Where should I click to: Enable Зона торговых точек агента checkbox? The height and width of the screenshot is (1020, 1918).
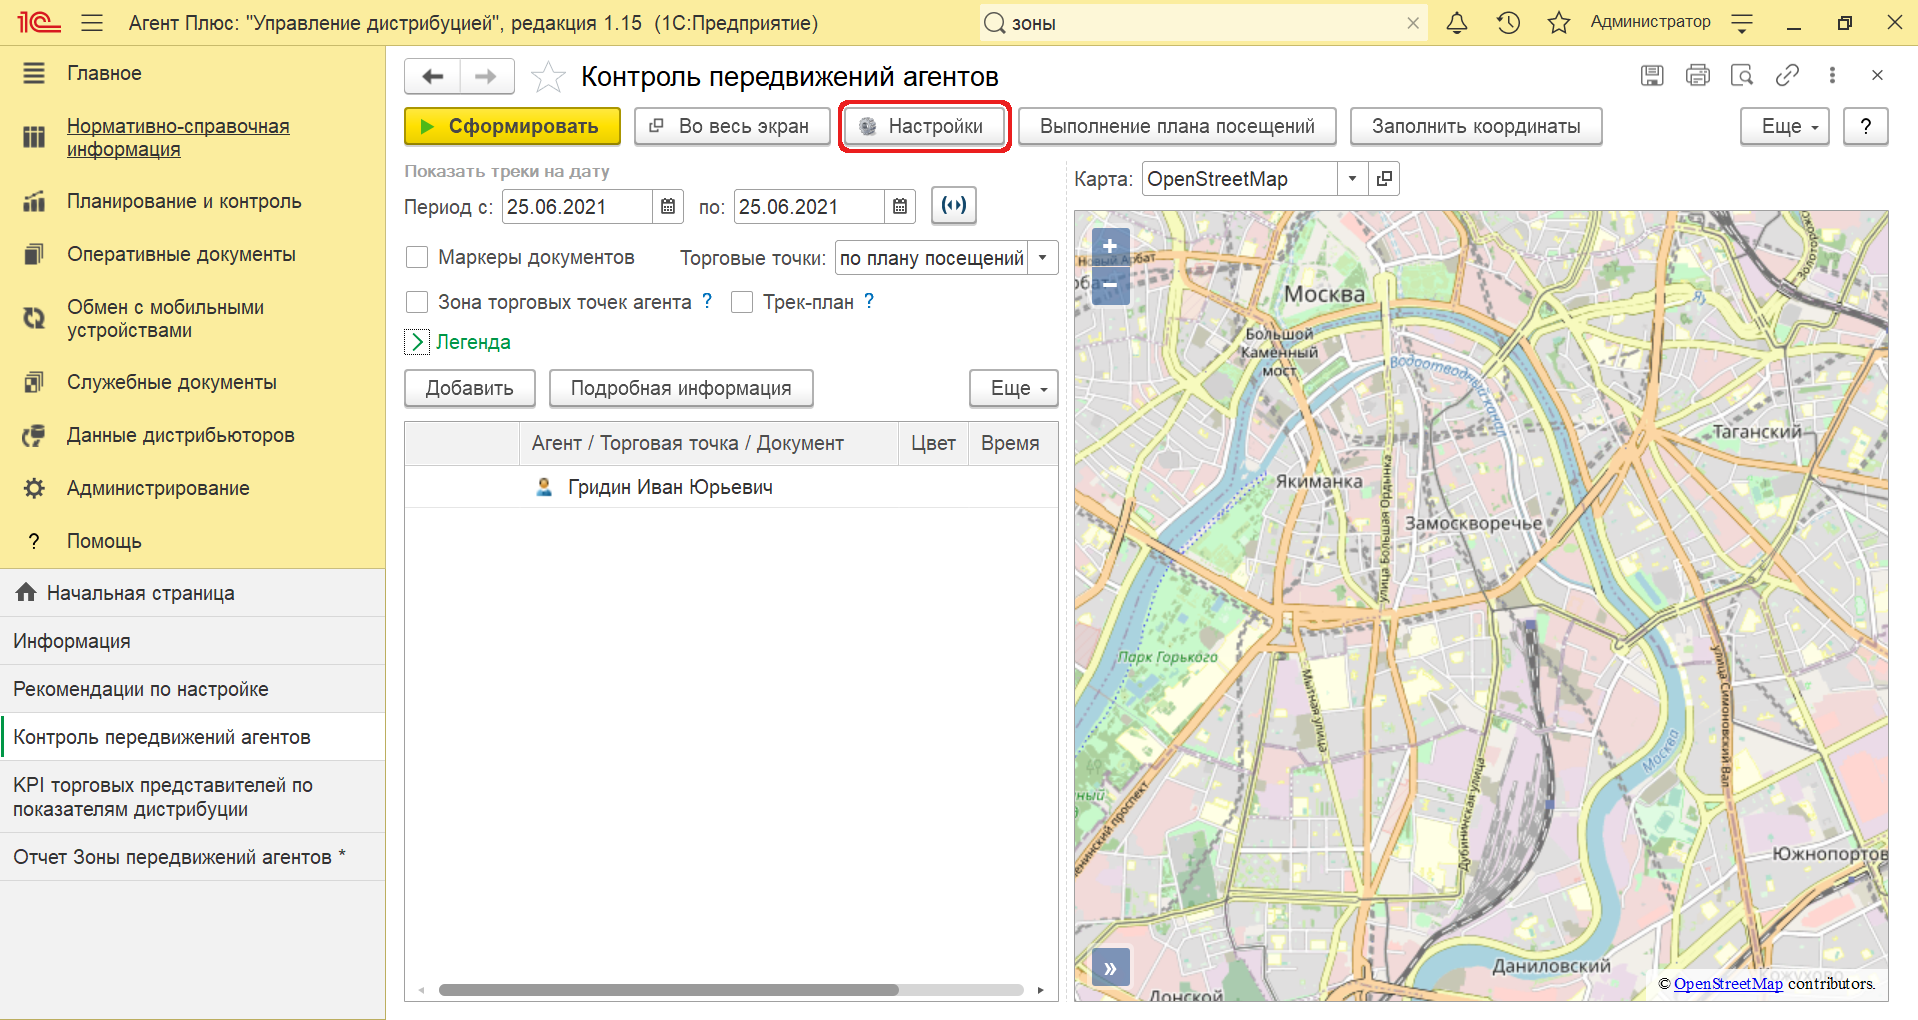click(x=417, y=302)
